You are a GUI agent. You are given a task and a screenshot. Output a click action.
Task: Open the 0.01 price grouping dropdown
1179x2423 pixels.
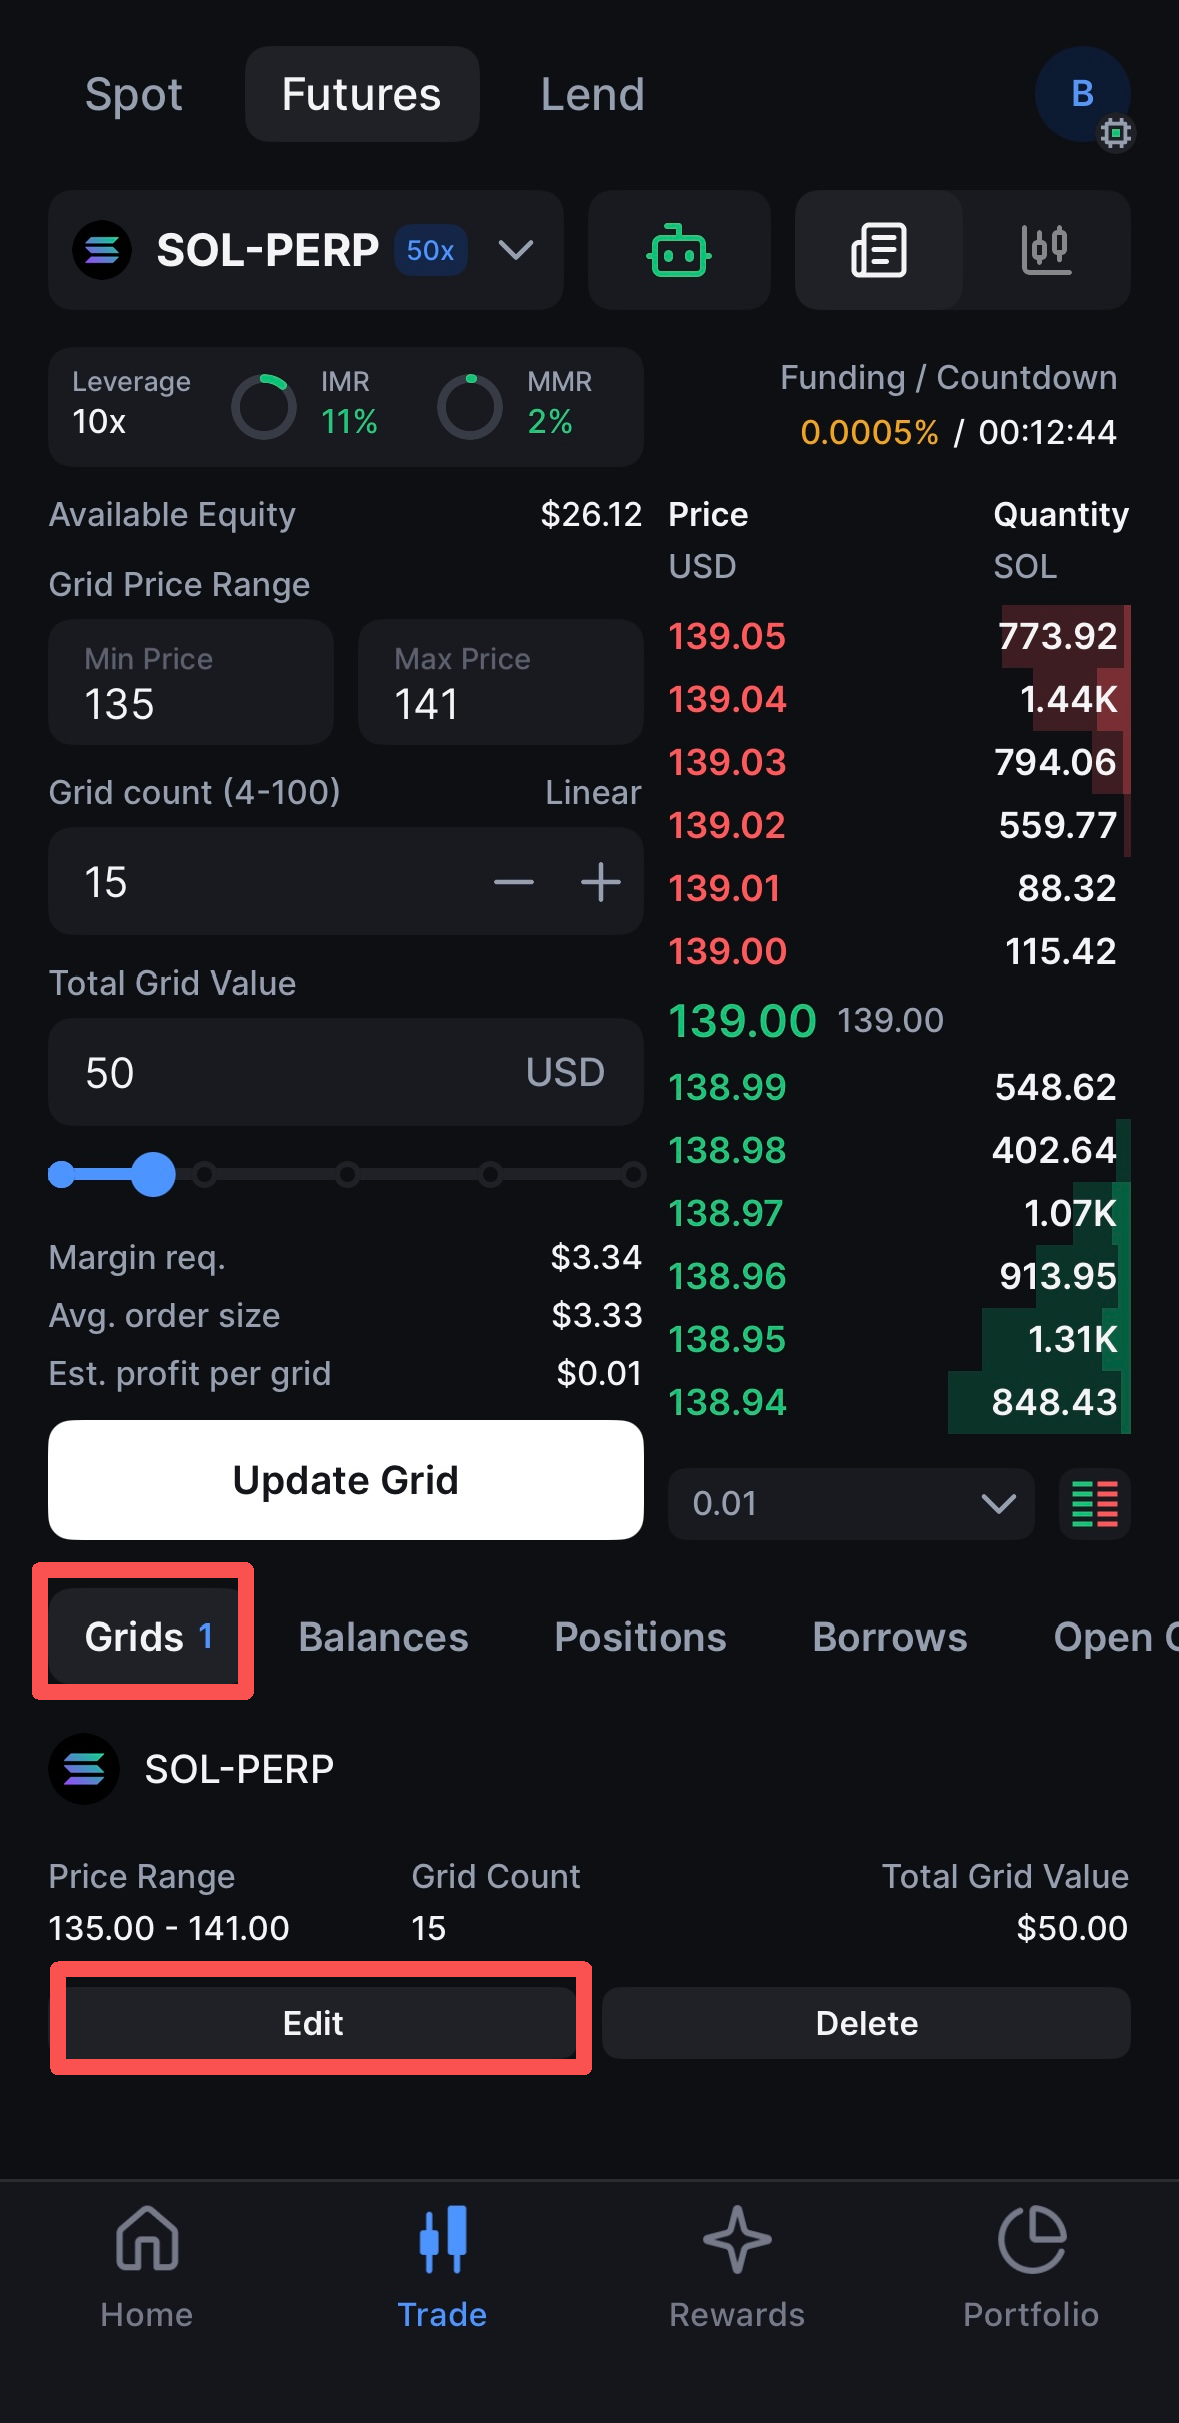click(x=851, y=1504)
